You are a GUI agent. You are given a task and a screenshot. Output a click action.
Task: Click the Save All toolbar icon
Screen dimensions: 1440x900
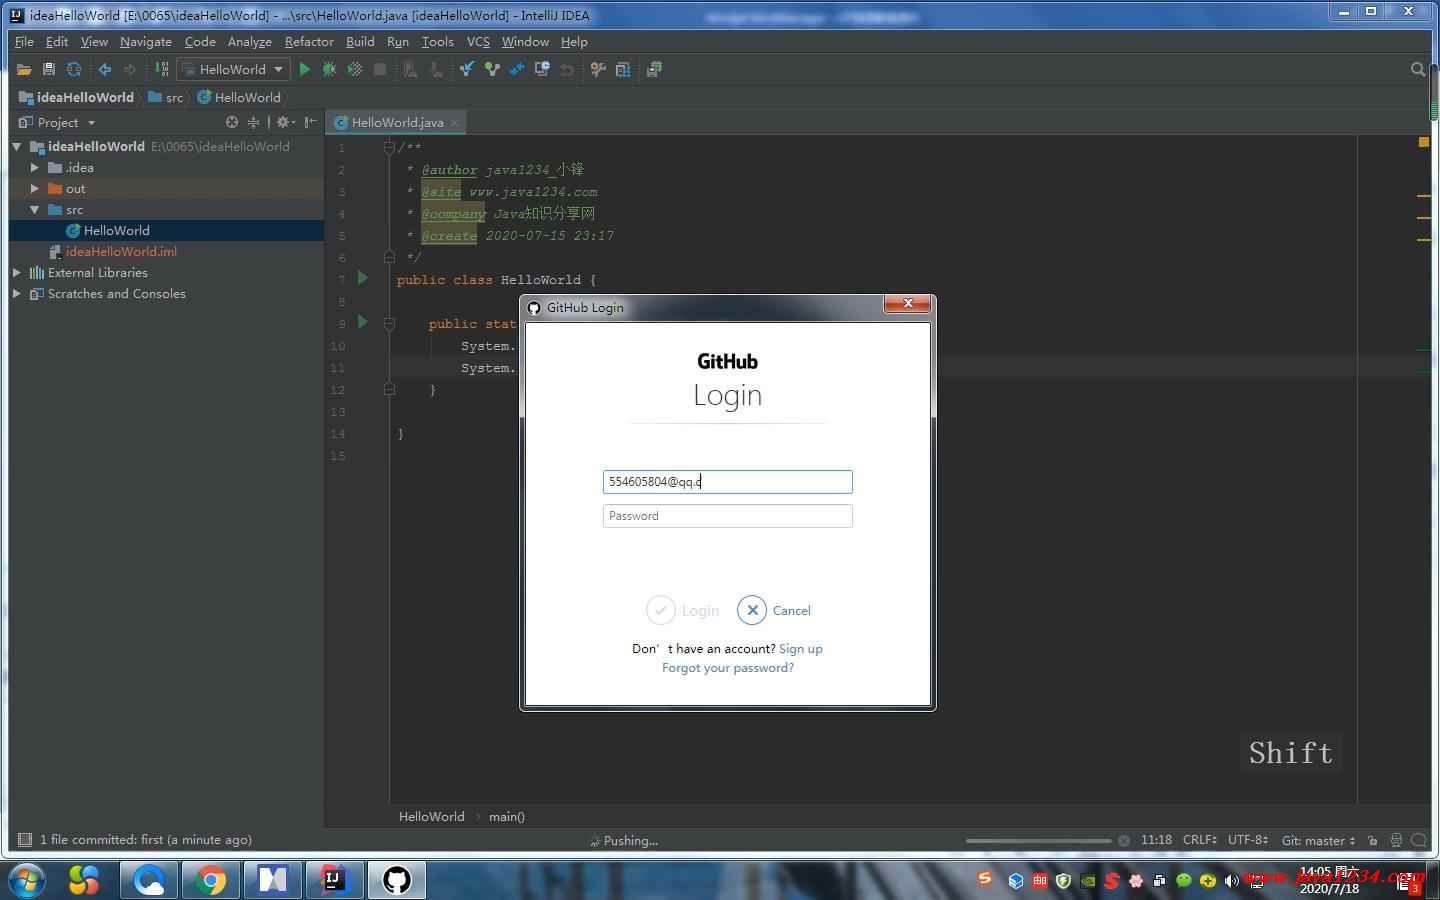pyautogui.click(x=48, y=69)
